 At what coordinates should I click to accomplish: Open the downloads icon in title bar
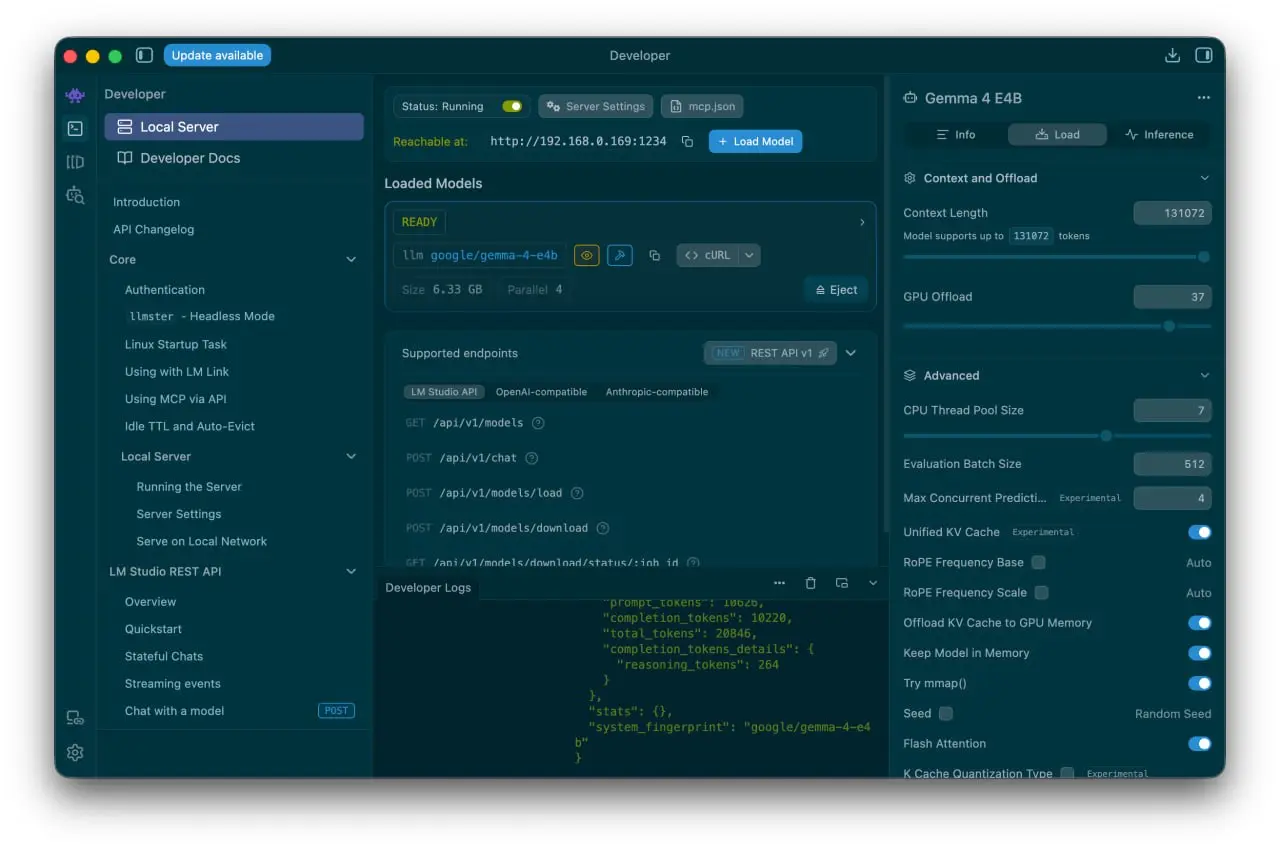click(1173, 56)
